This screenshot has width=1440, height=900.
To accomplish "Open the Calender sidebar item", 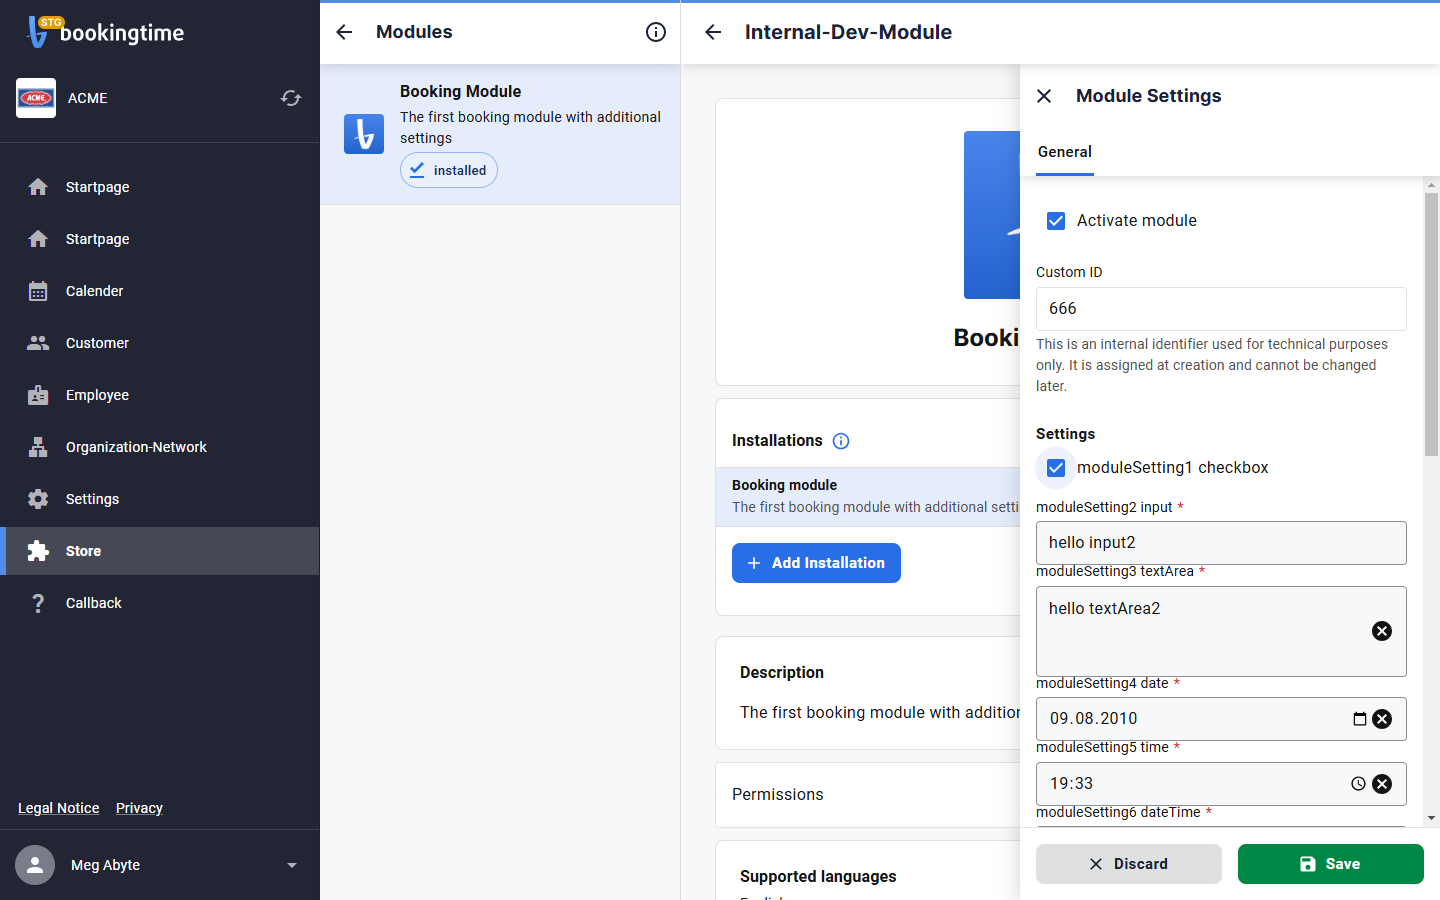I will (x=160, y=291).
